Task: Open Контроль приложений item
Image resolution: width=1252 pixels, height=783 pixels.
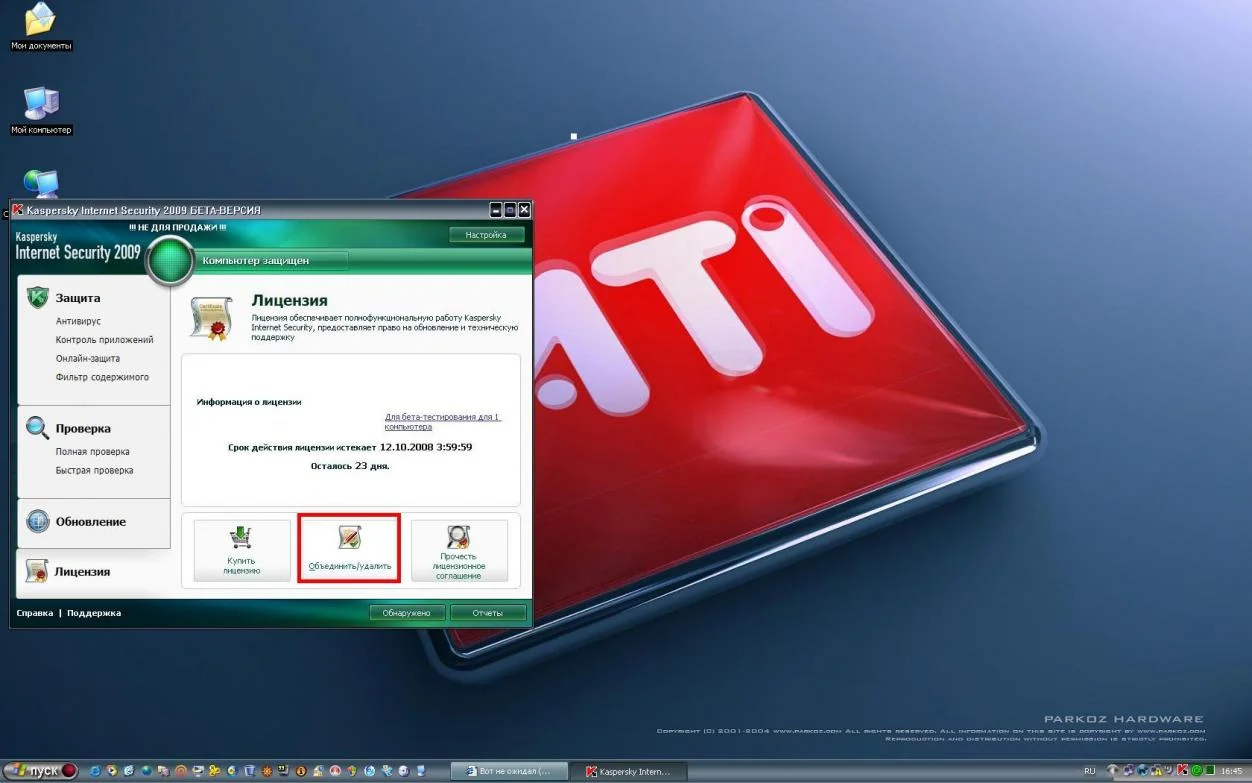Action: [x=104, y=340]
